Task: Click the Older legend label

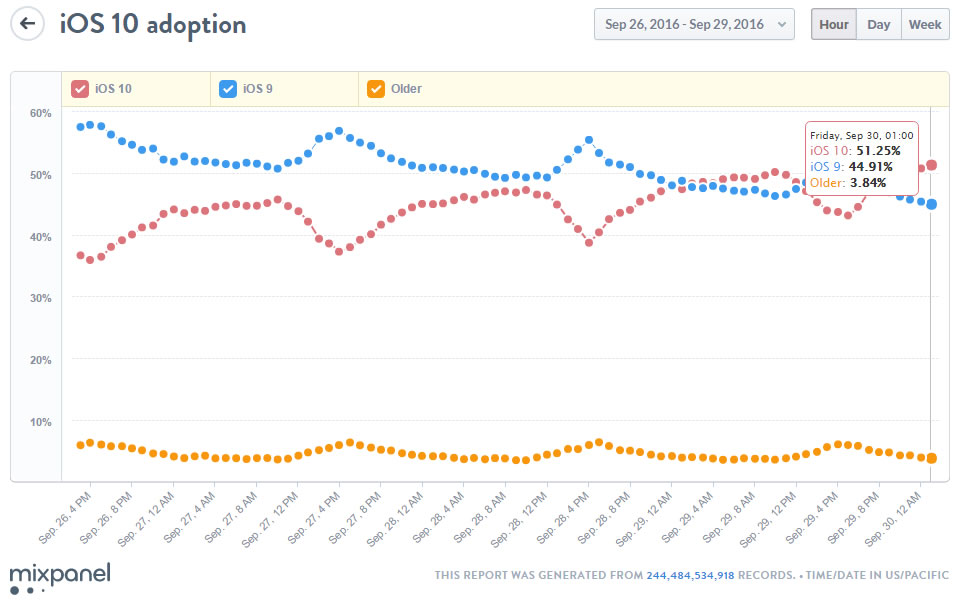Action: 407,89
